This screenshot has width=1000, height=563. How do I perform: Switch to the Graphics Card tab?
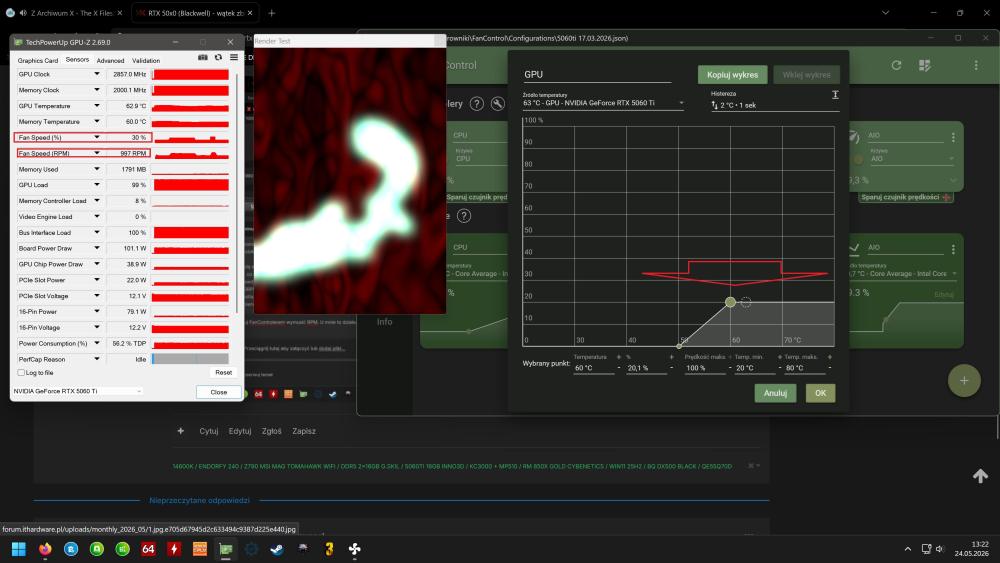pyautogui.click(x=38, y=61)
